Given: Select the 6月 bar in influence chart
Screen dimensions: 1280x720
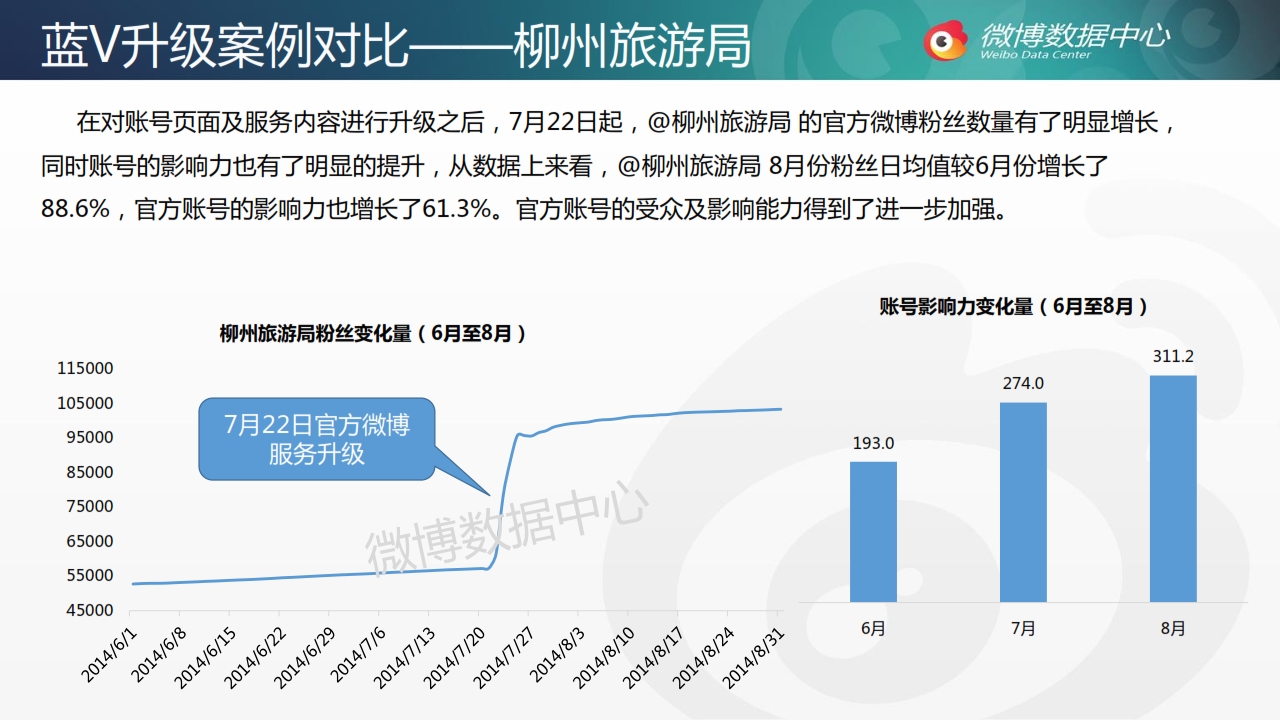Looking at the screenshot, I should tap(873, 532).
